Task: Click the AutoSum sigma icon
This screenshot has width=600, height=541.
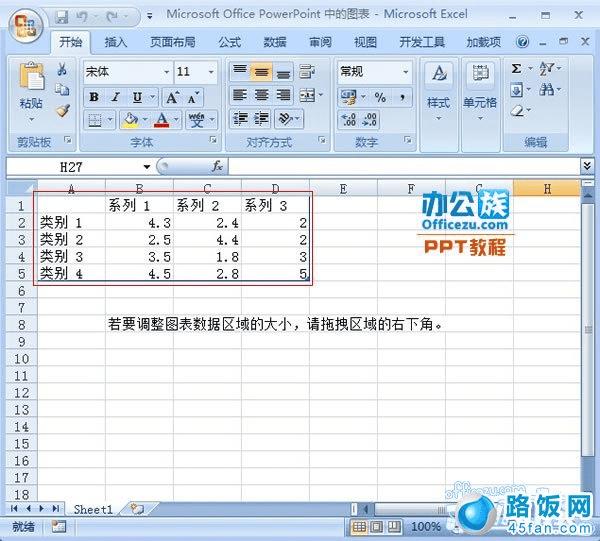Action: click(x=516, y=69)
